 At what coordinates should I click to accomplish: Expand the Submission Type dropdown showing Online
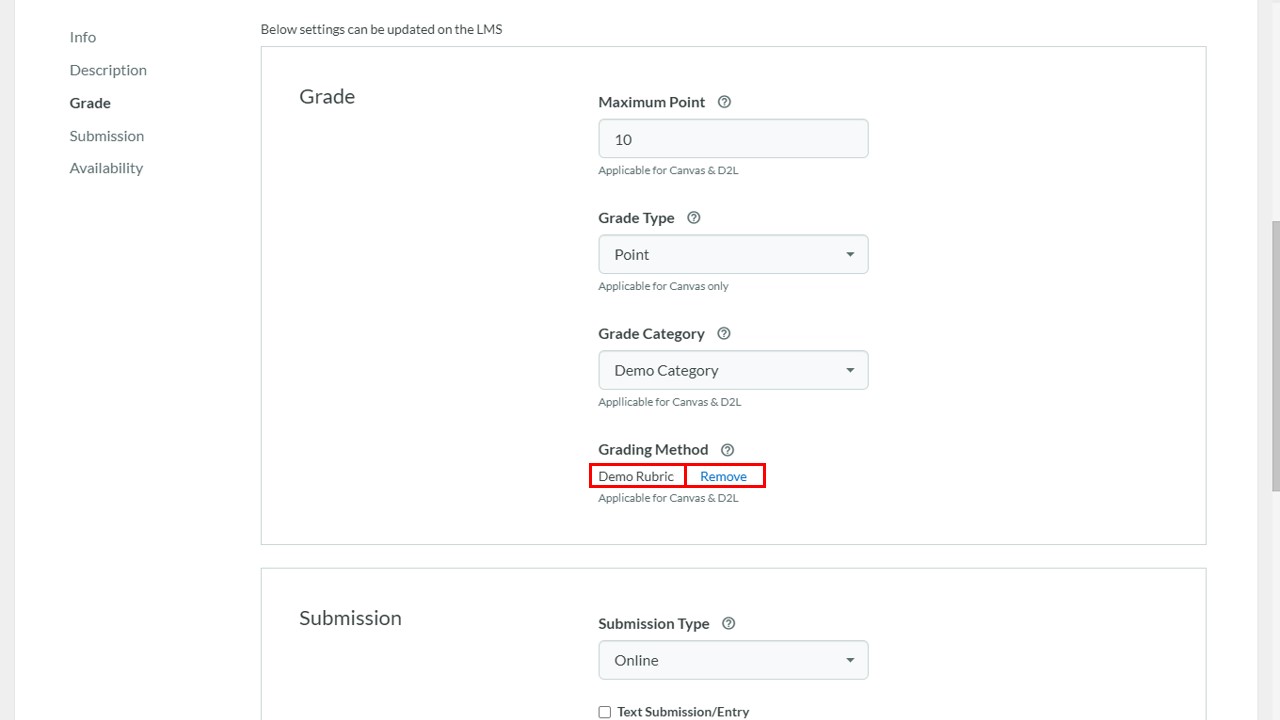733,661
